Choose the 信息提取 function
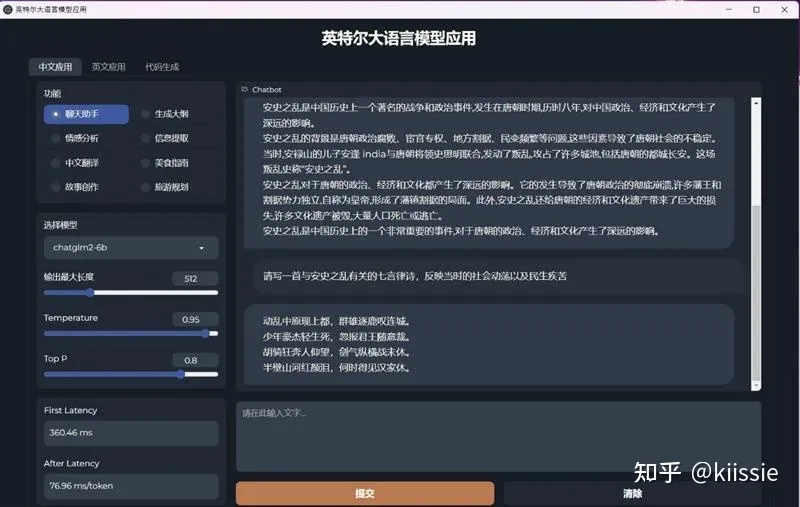This screenshot has height=507, width=800. point(166,138)
